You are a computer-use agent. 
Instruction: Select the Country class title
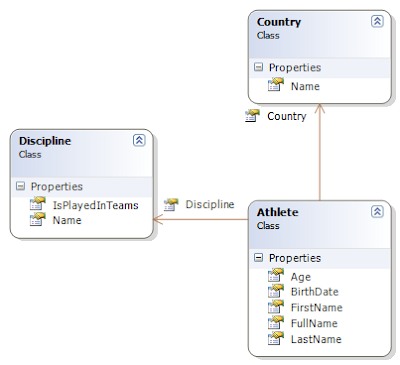click(x=279, y=22)
